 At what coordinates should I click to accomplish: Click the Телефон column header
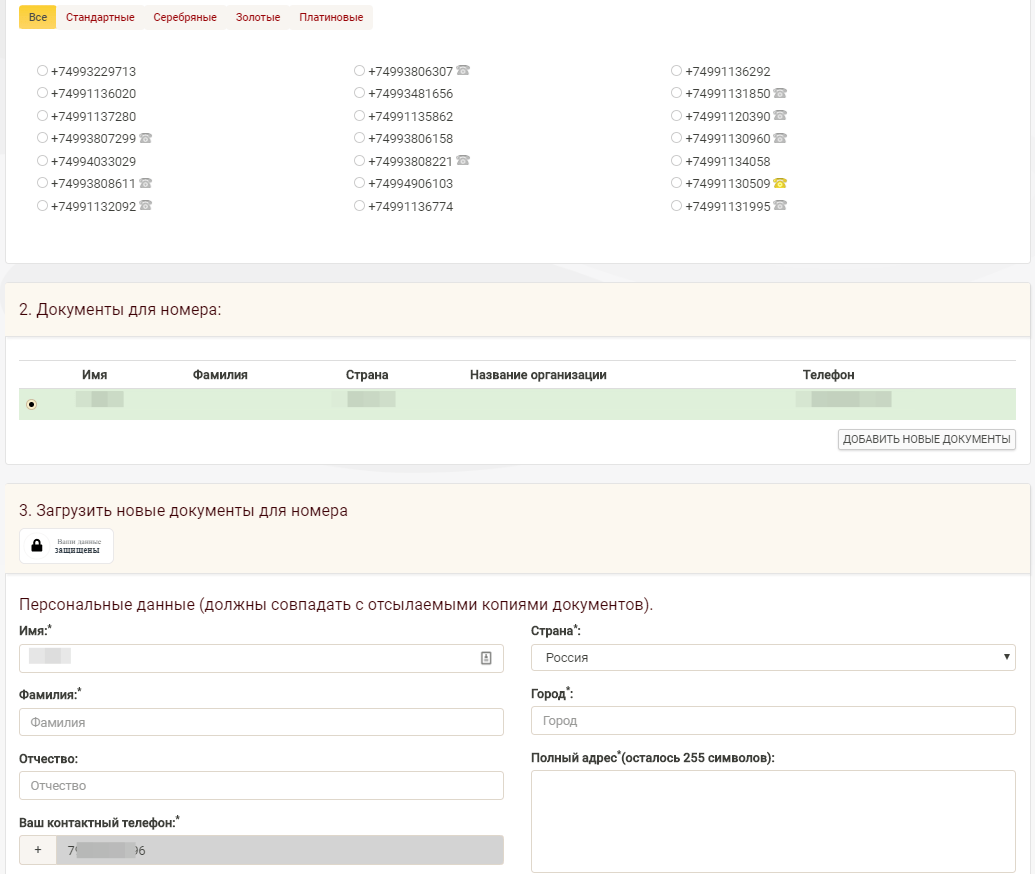[828, 375]
